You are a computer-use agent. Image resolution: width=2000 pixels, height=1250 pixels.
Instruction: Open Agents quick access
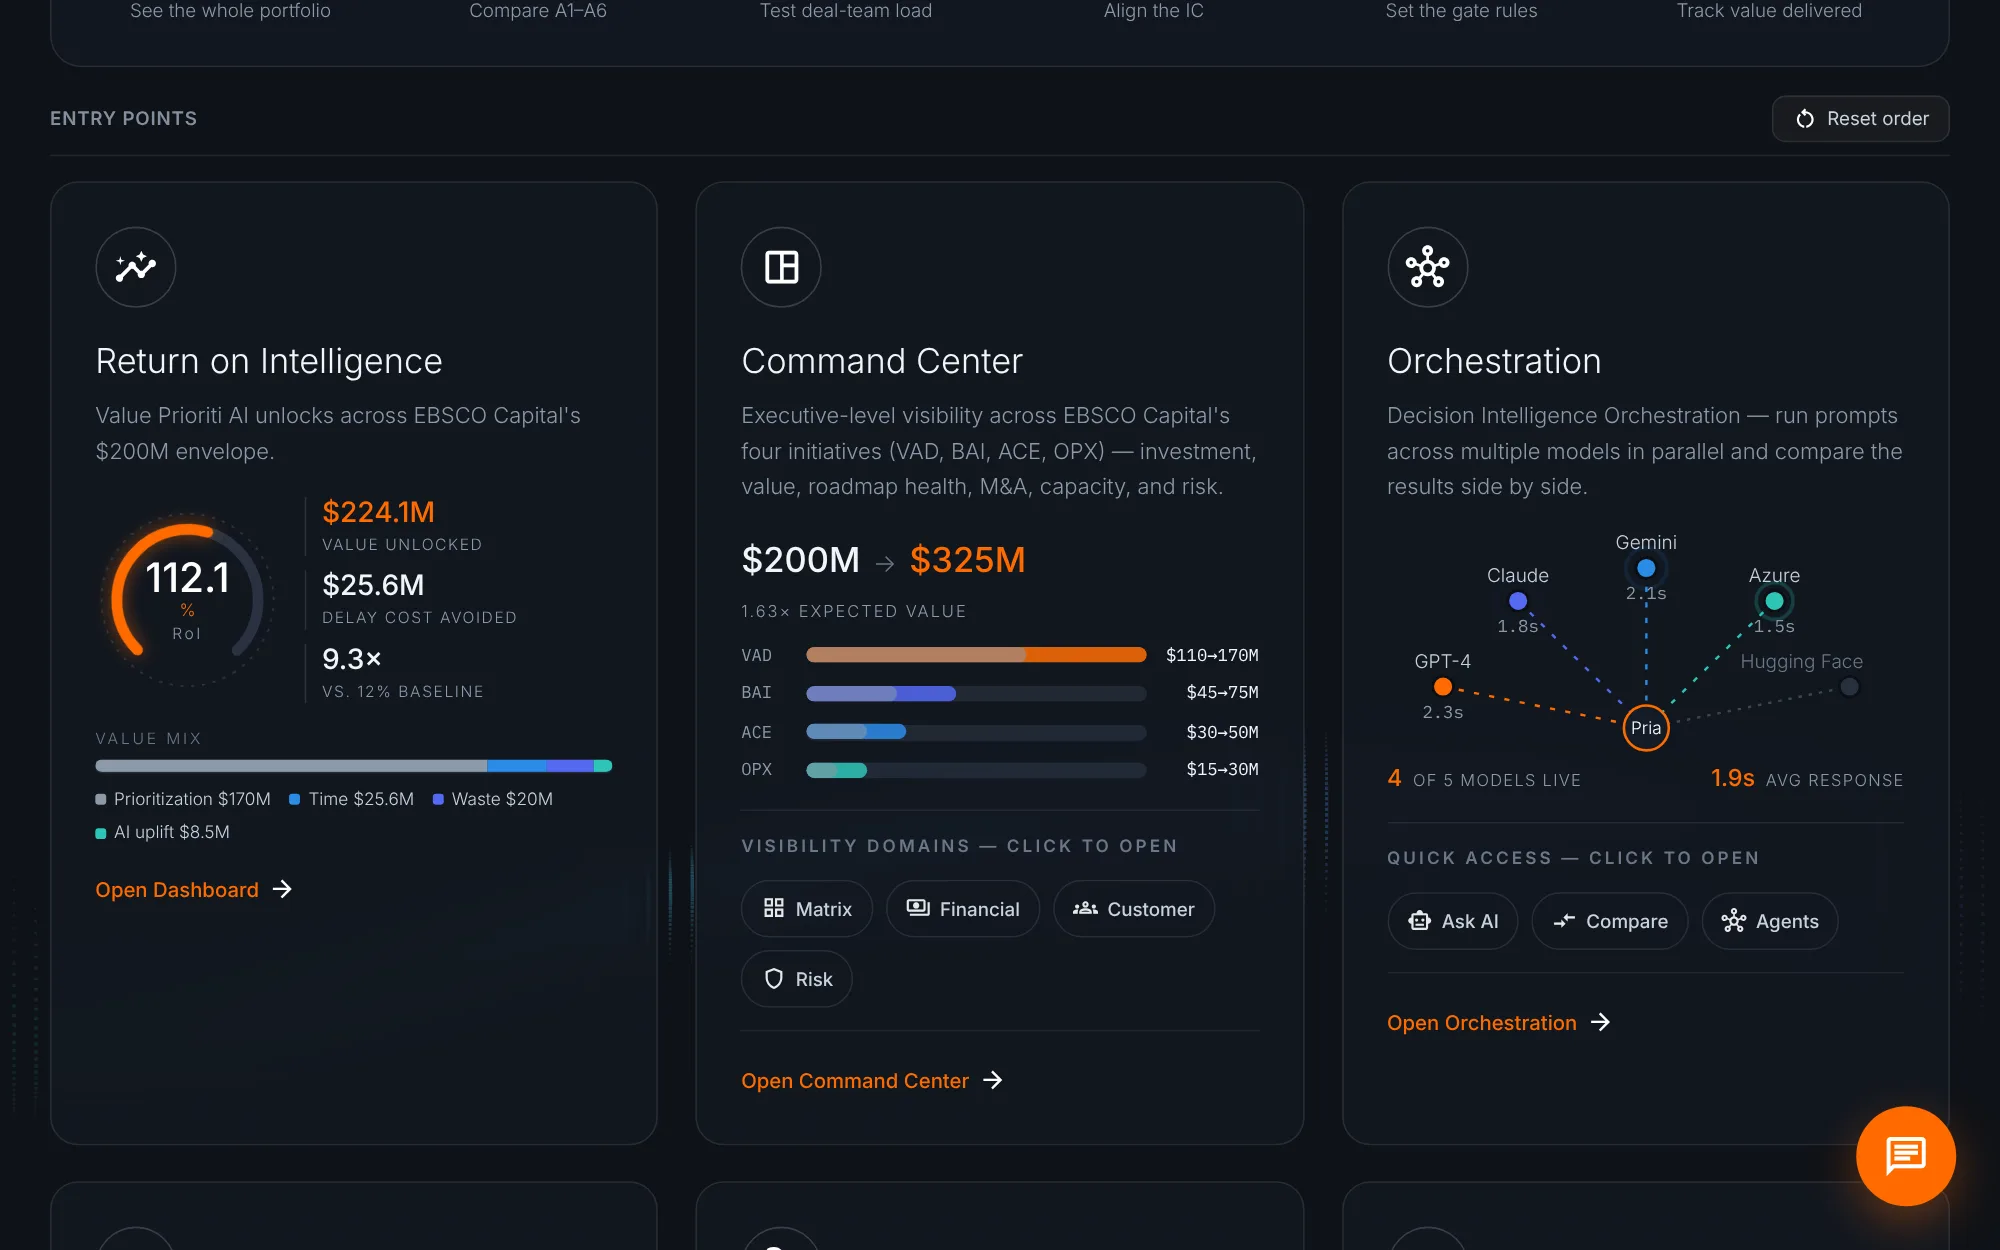pos(1770,921)
